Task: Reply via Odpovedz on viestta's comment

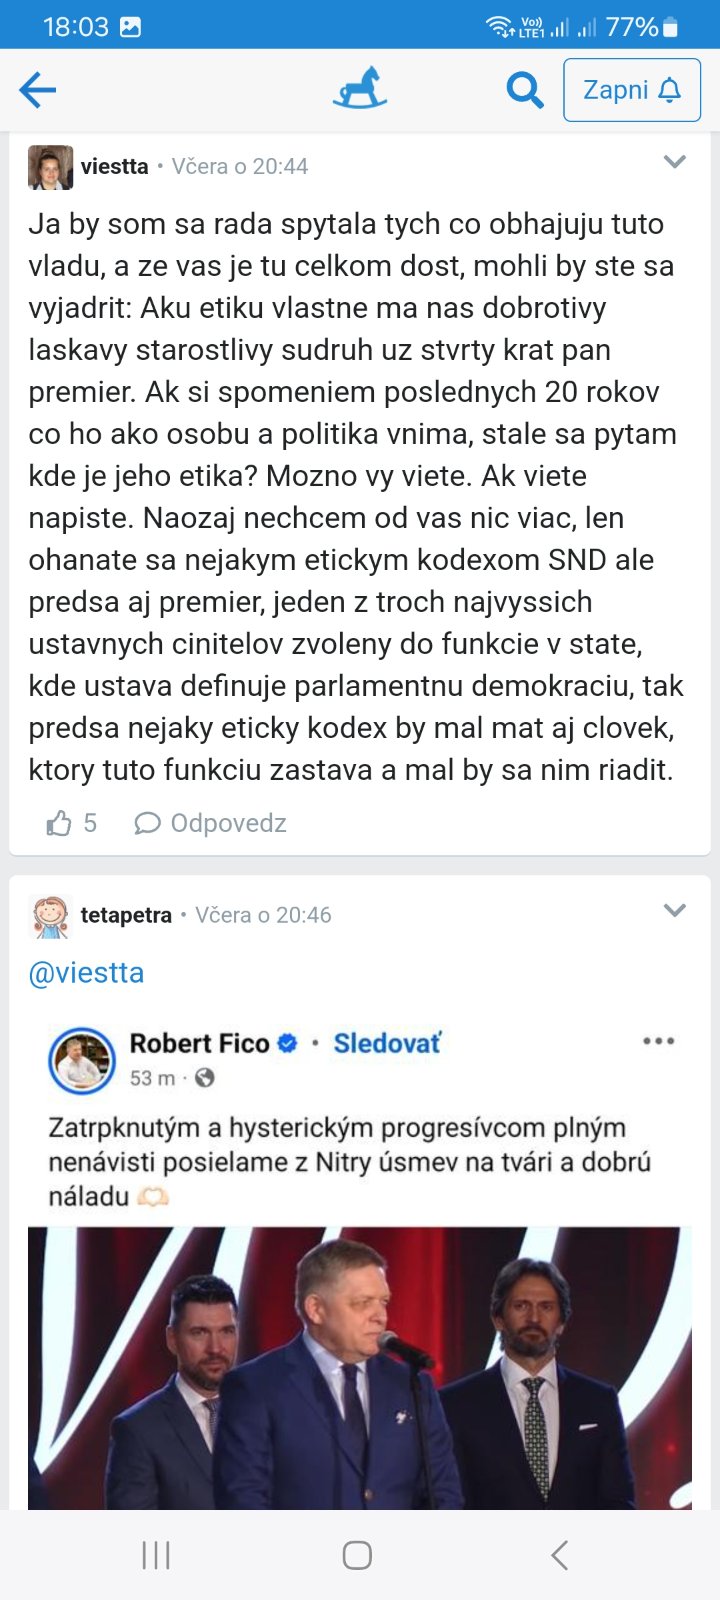Action: click(x=211, y=824)
